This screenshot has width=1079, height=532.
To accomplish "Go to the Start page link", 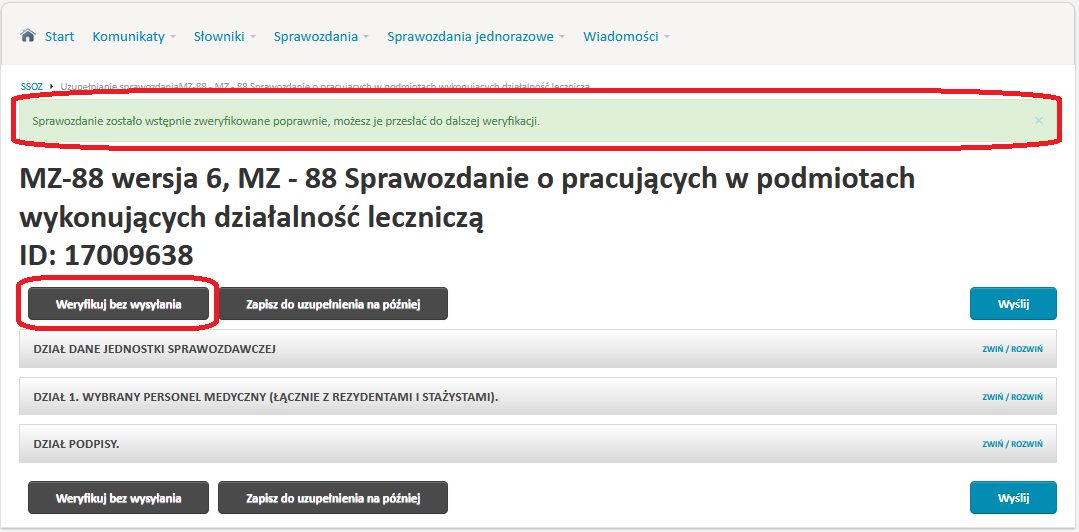I will pos(59,36).
